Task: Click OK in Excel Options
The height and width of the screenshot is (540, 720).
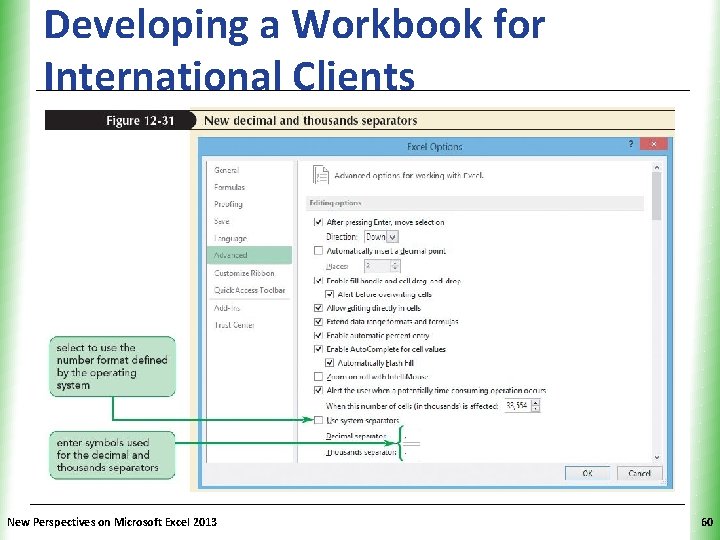Action: 587,473
